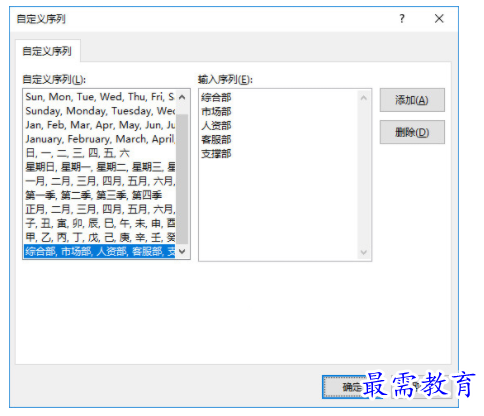Screen dimensions: 484x416
Task: Click blank area of 输入序列 text box
Action: coord(278,210)
